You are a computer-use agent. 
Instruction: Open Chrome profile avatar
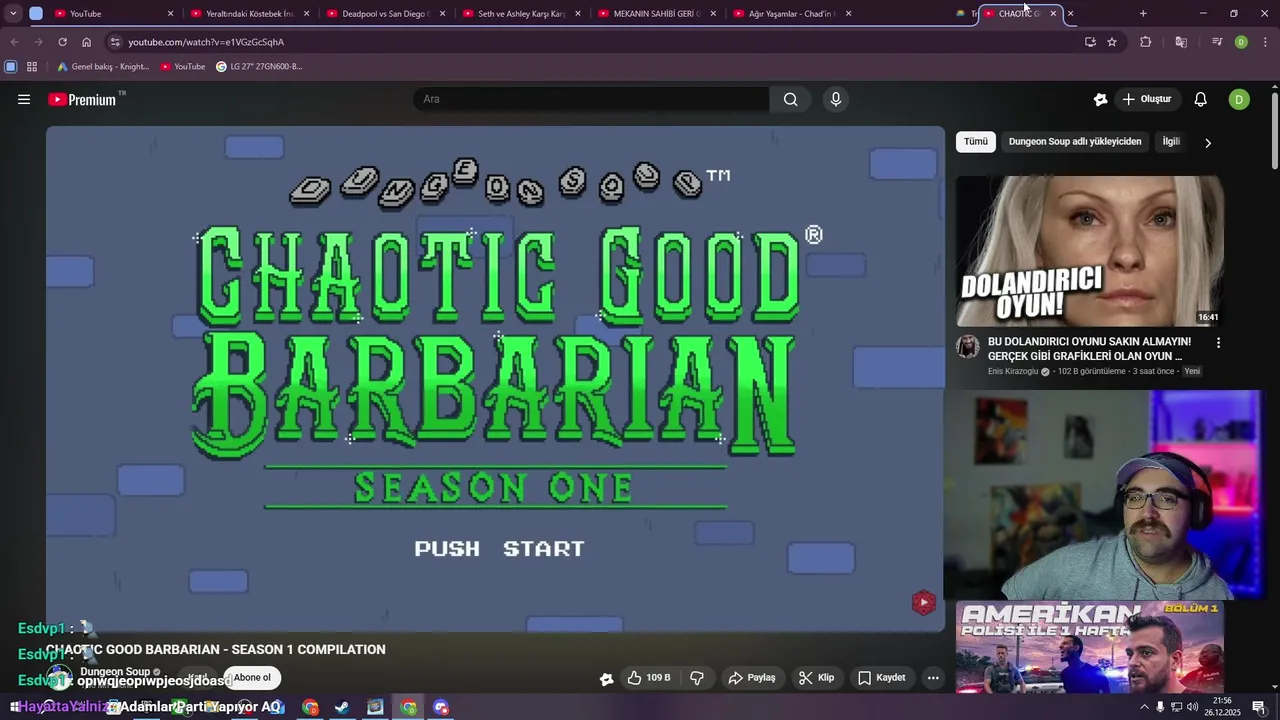1241,42
